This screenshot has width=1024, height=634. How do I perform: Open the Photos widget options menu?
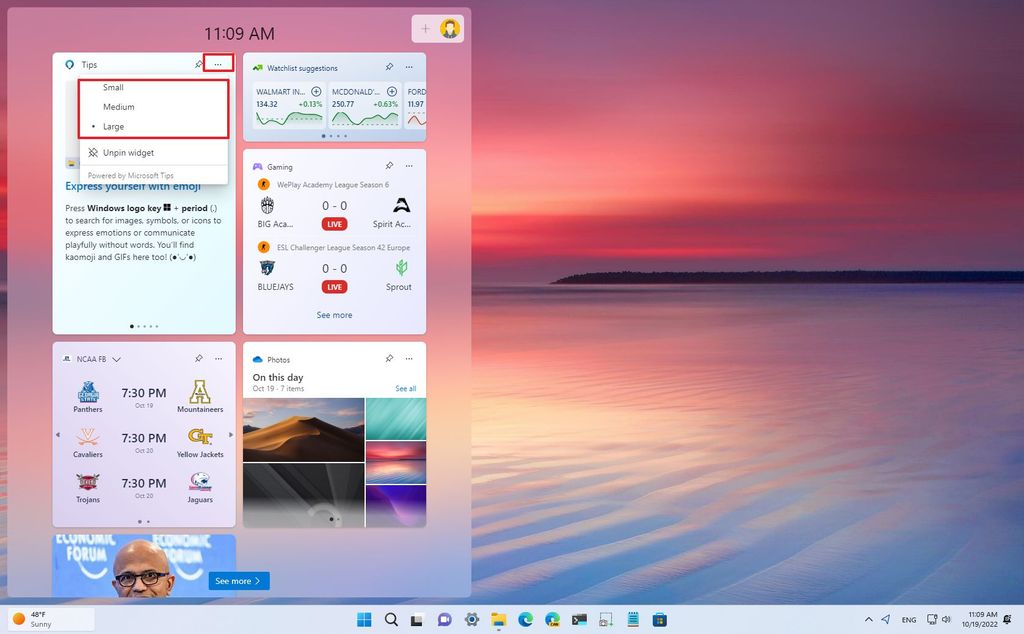point(409,359)
